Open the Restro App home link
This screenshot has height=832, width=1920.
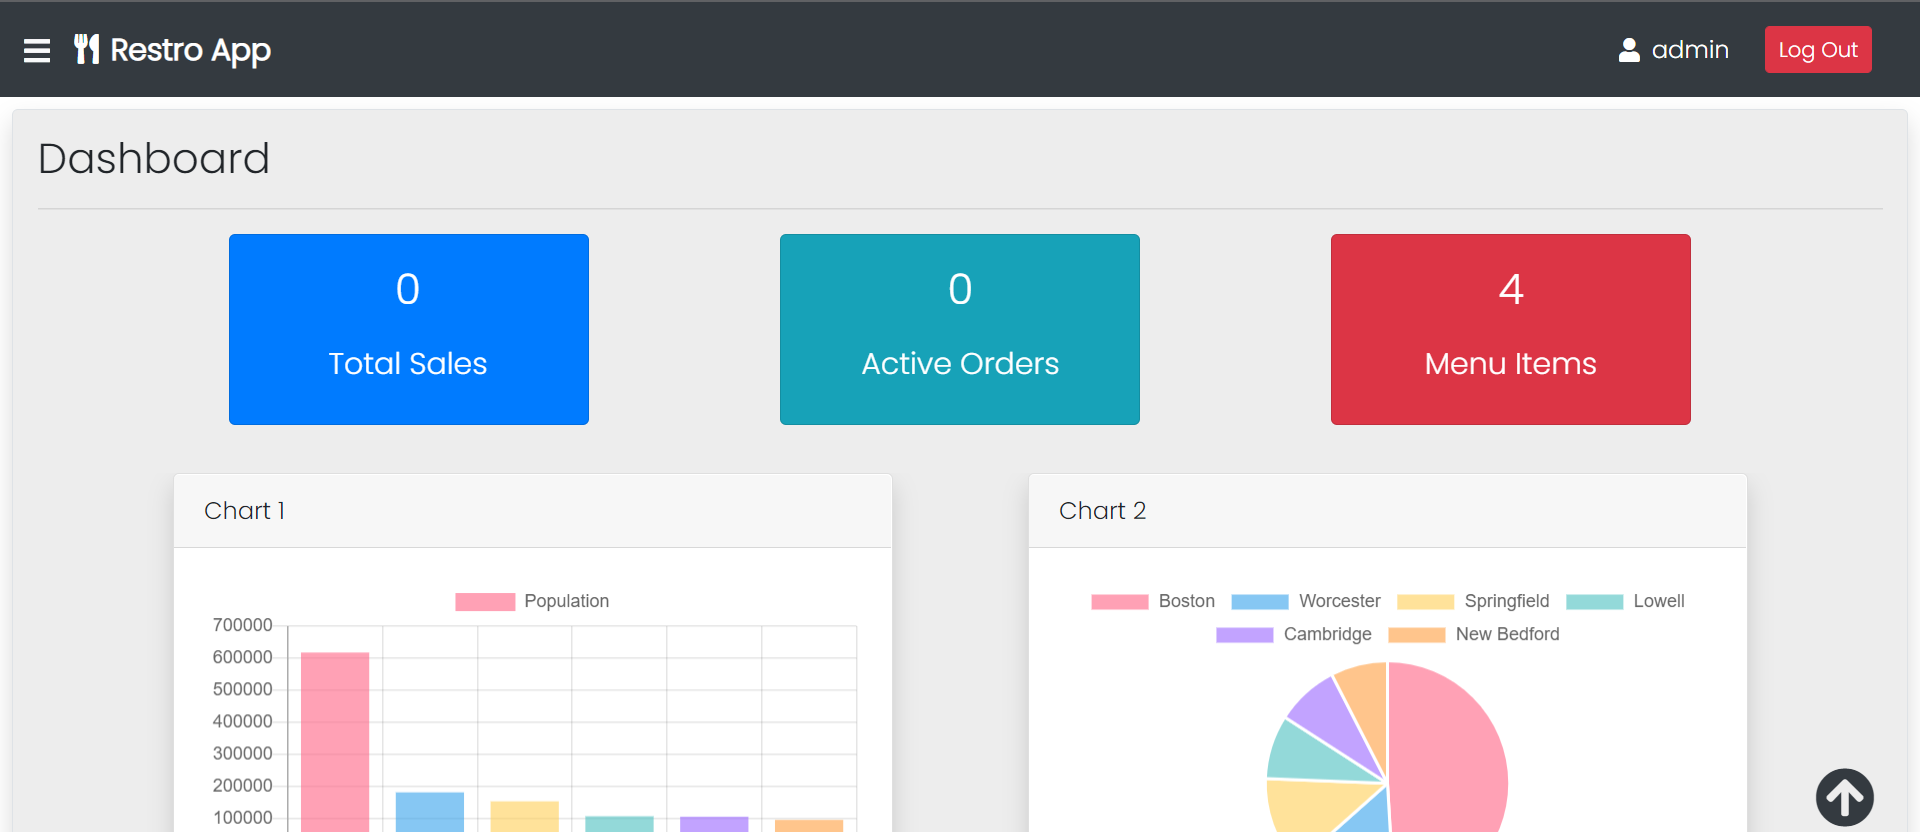coord(190,50)
